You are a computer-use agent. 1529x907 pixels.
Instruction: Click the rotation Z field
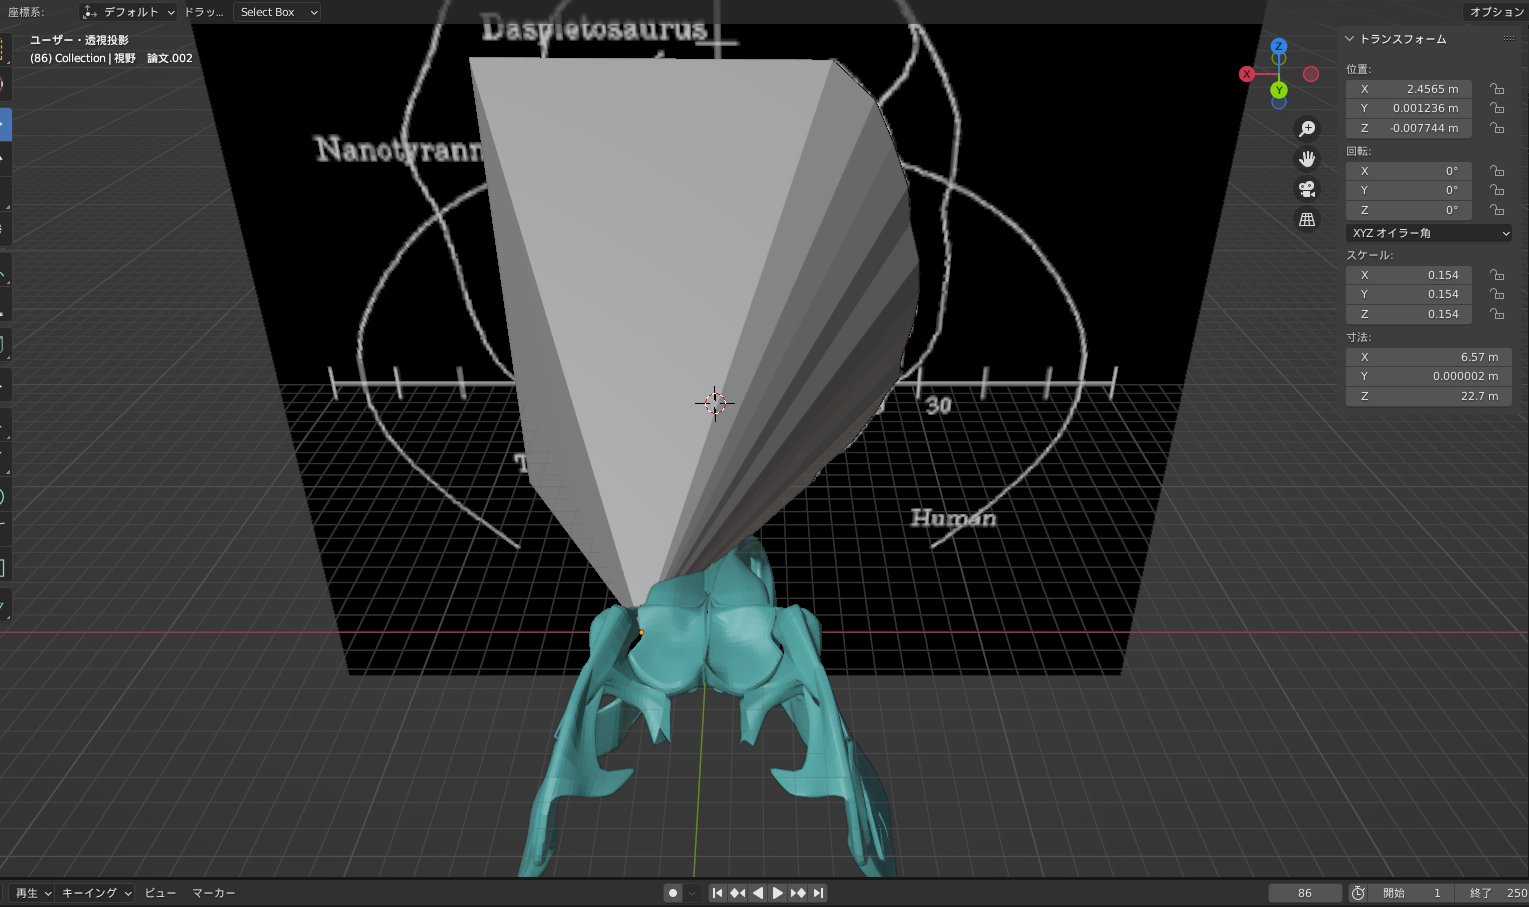tap(1408, 210)
